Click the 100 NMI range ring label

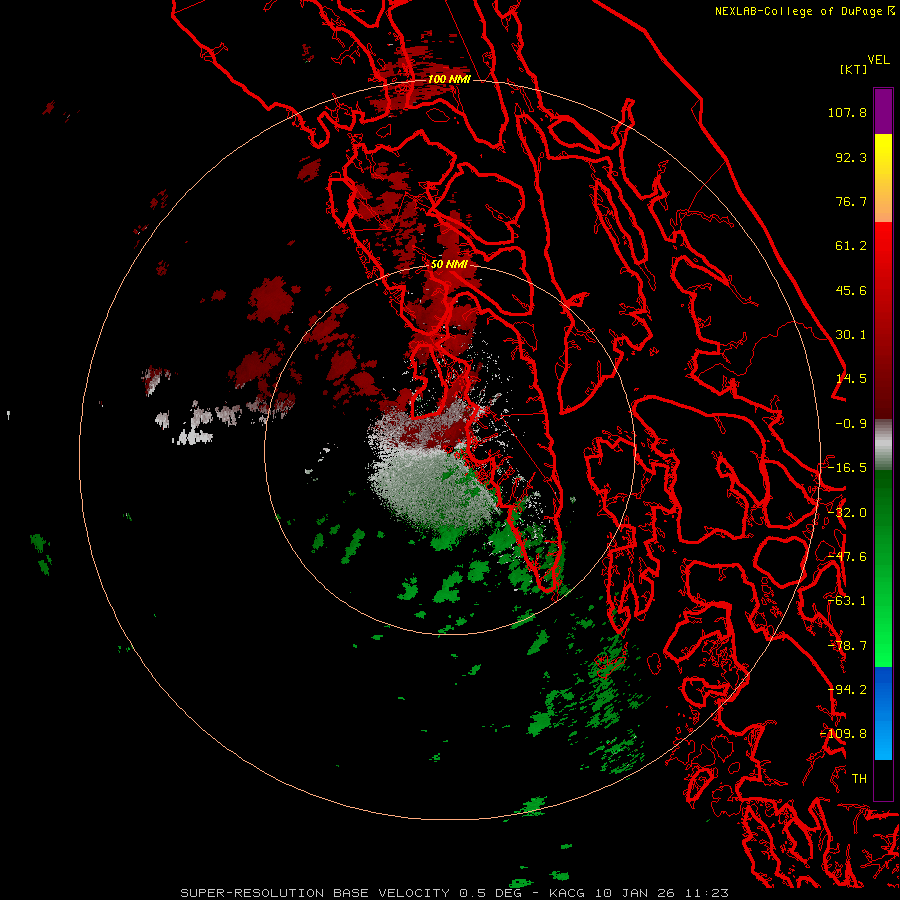449,79
